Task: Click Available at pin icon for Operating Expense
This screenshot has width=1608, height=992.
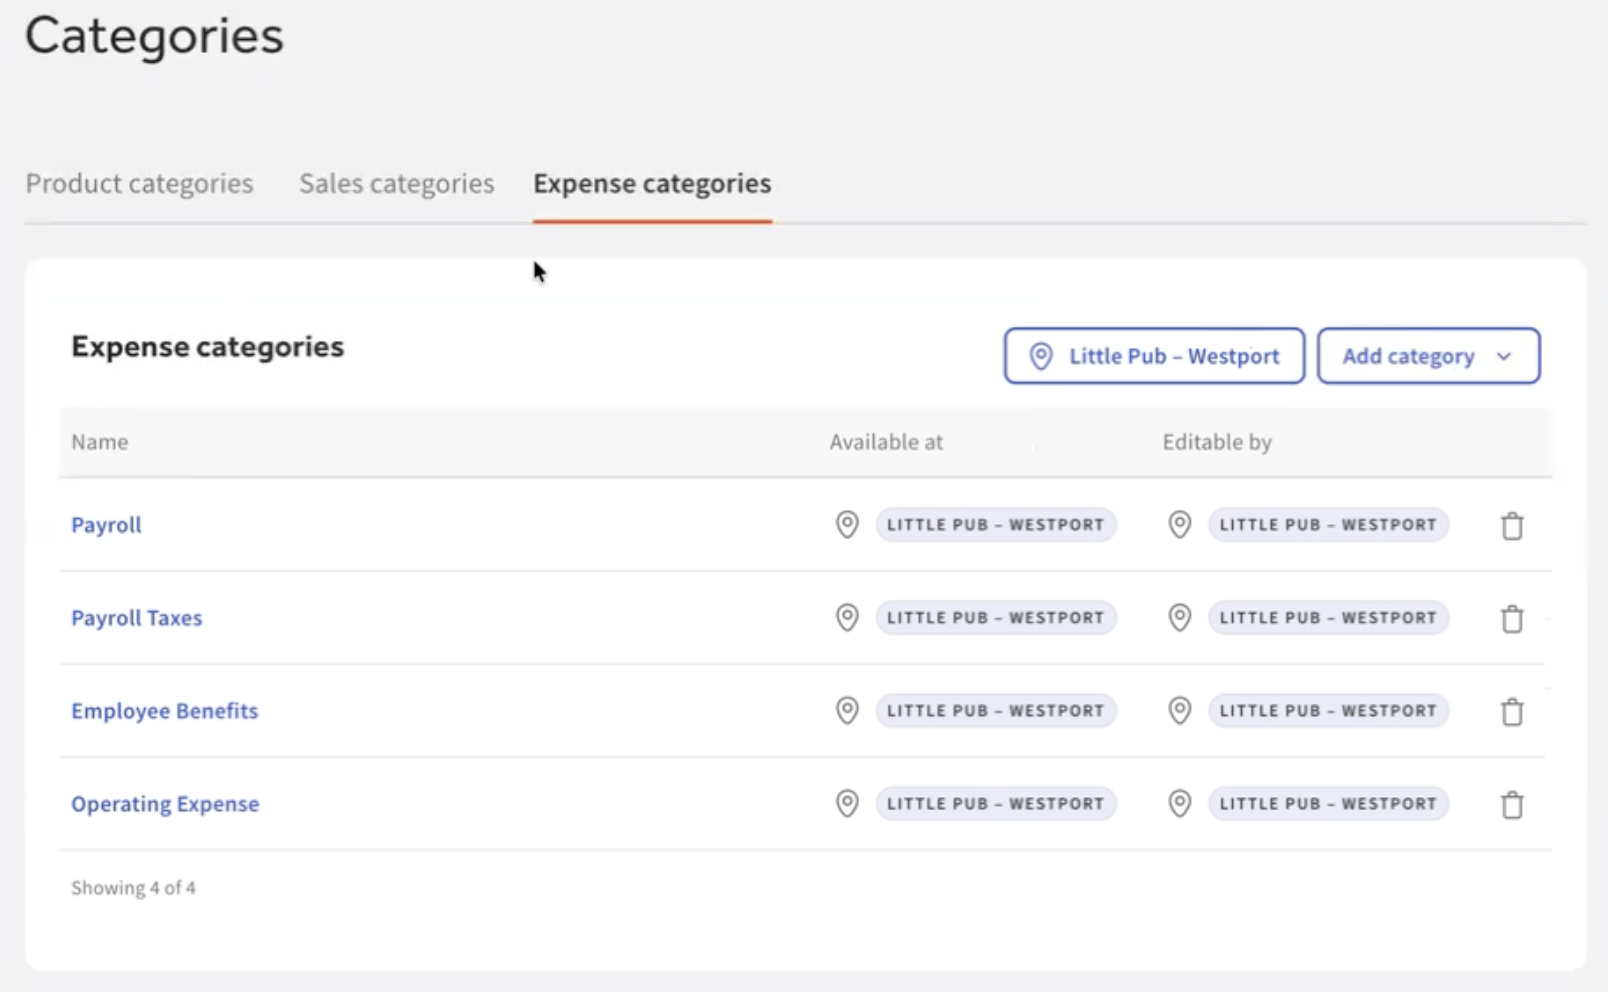Action: click(x=847, y=803)
